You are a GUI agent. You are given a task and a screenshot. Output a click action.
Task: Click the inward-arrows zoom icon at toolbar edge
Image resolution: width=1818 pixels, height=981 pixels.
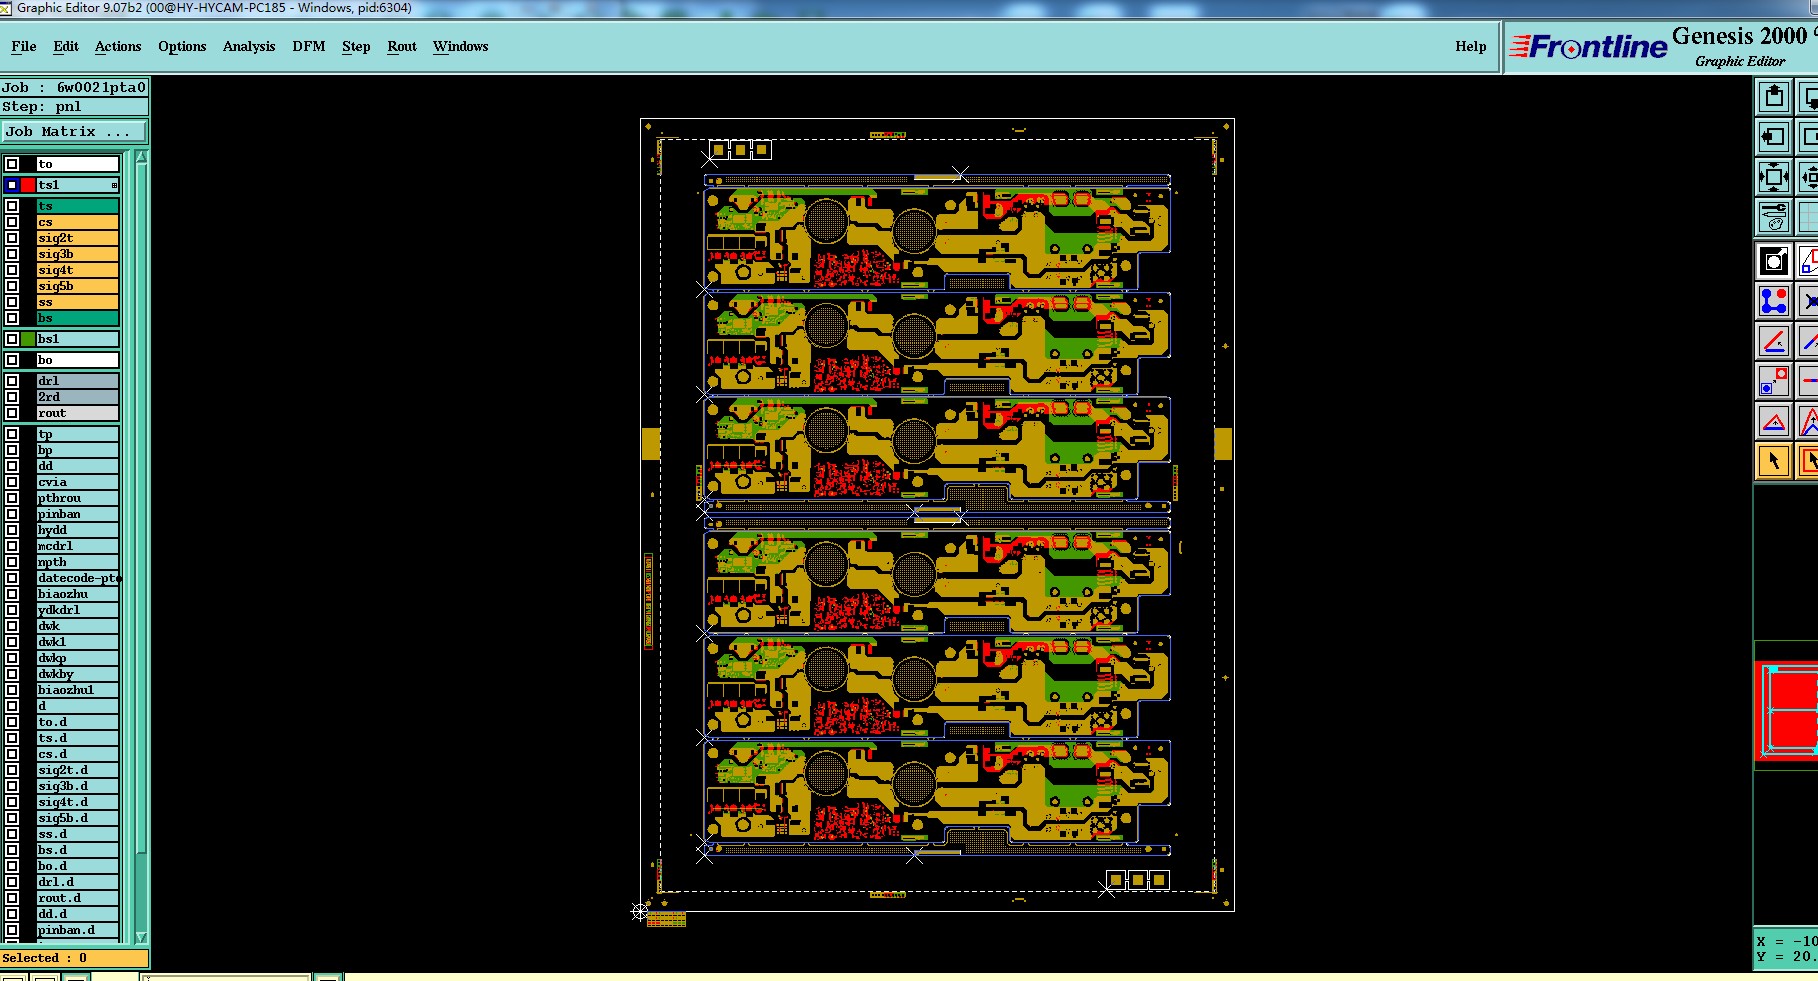tap(1807, 177)
